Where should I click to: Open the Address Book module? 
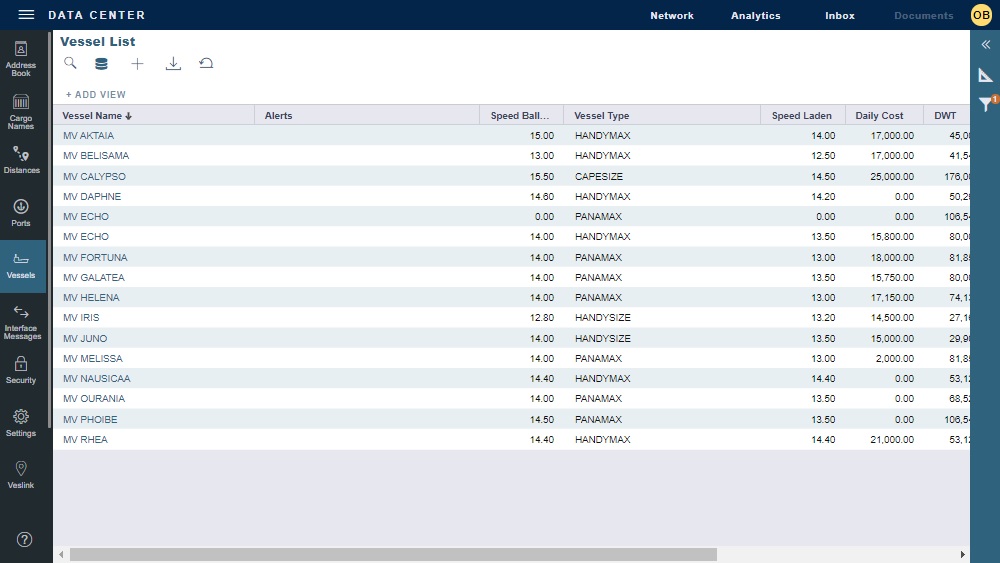(21, 58)
